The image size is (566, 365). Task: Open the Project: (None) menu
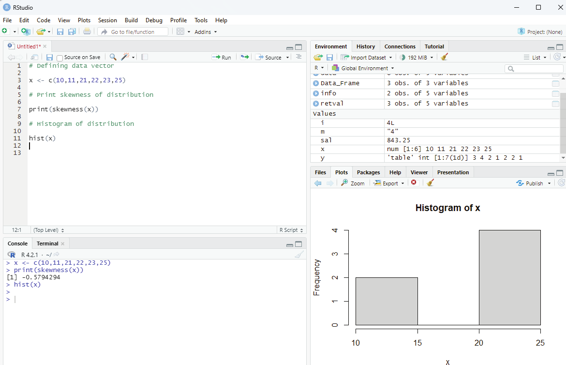pyautogui.click(x=540, y=32)
